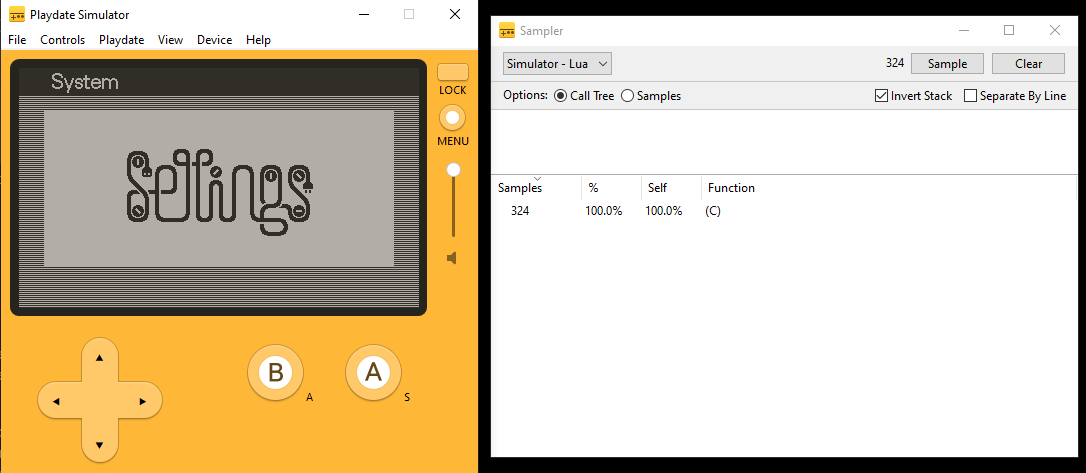The height and width of the screenshot is (473, 1086).
Task: Select the Settings app on Playdate screen
Action: click(219, 188)
